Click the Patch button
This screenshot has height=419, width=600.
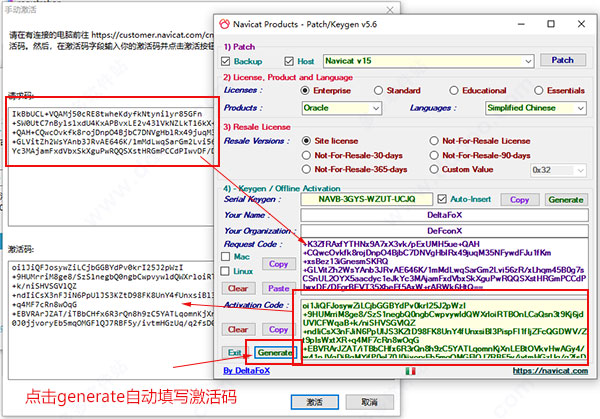[x=562, y=60]
